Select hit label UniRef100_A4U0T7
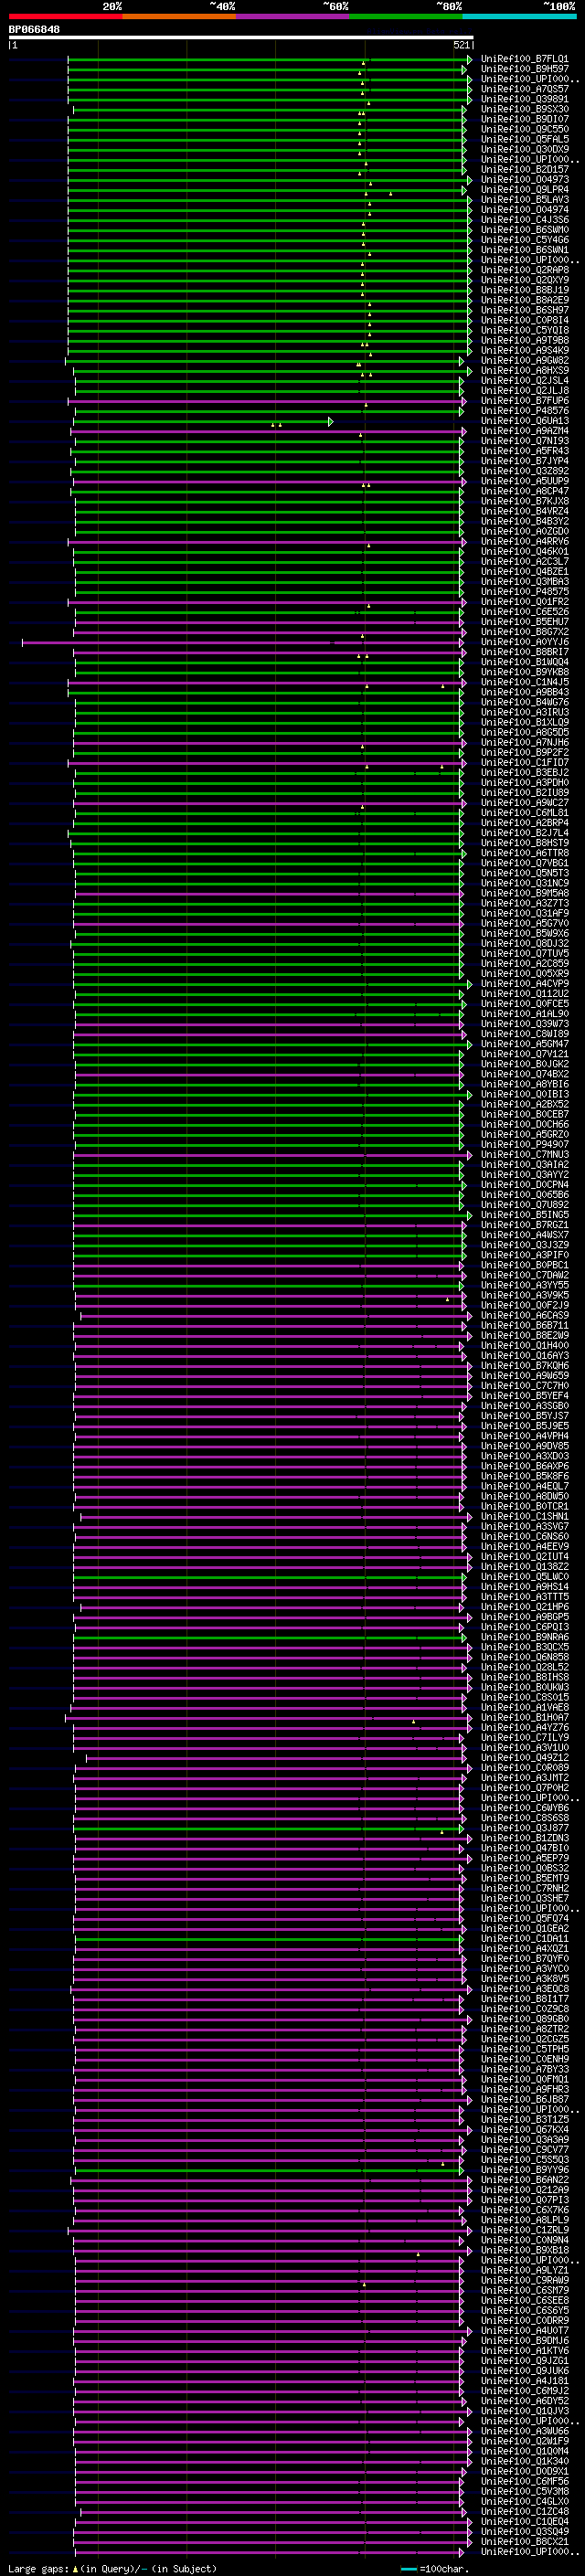 525,2331
